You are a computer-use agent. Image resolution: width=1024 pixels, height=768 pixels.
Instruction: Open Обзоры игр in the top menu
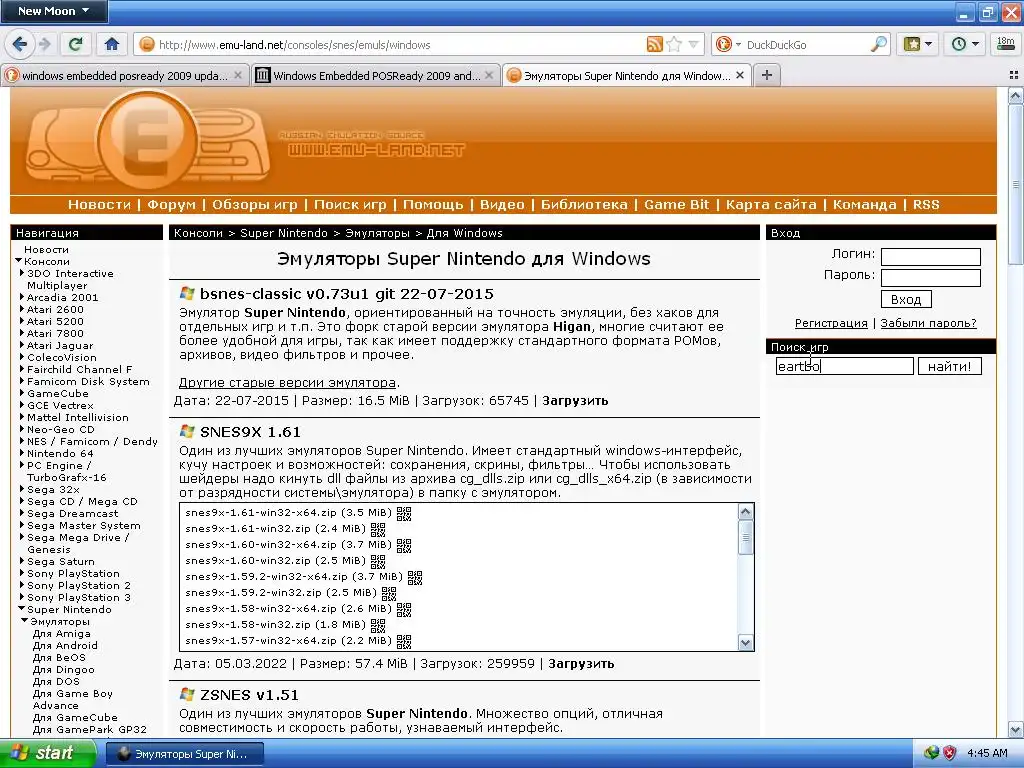[255, 204]
